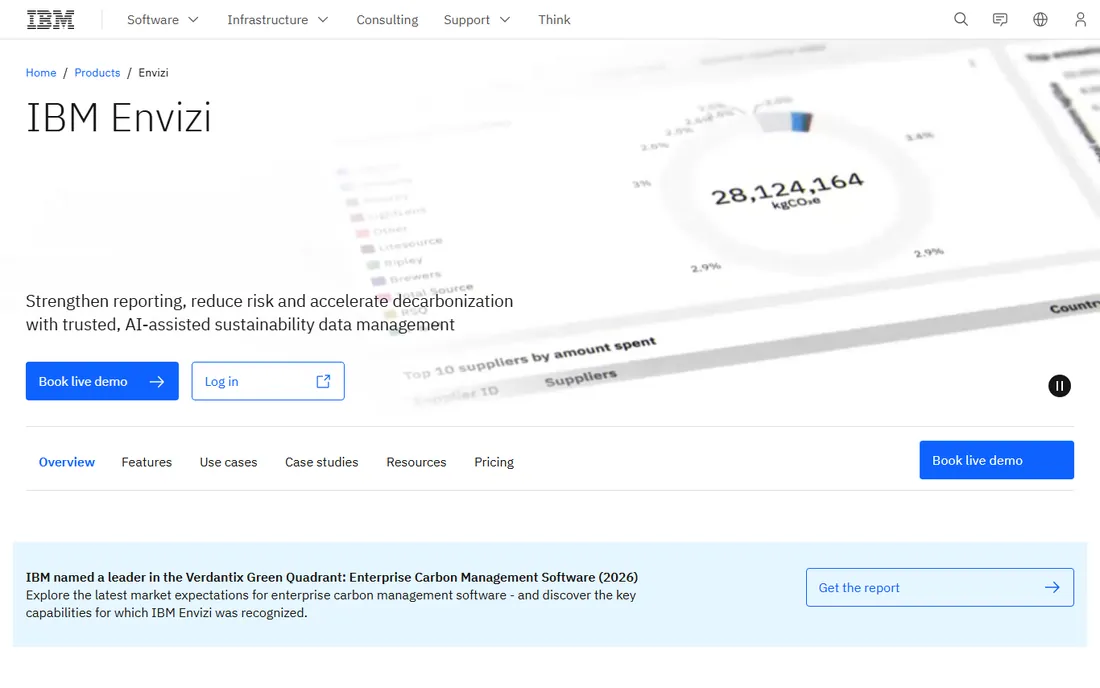Viewport: 1100px width, 688px height.
Task: Open the Think menu item
Action: [554, 20]
